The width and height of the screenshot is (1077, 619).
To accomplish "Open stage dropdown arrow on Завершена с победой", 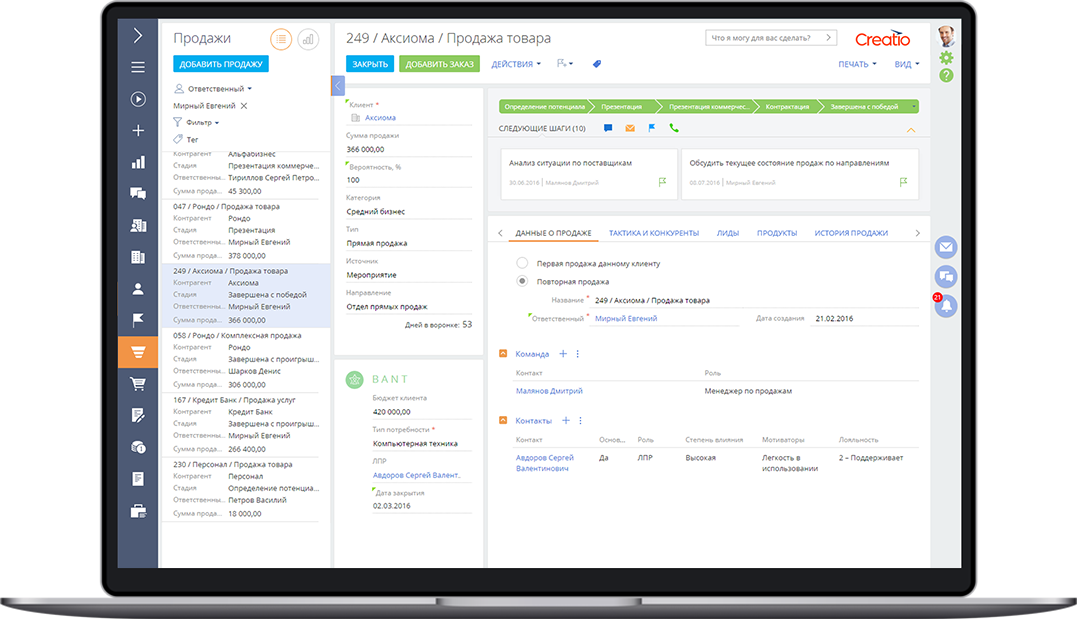I will click(913, 106).
